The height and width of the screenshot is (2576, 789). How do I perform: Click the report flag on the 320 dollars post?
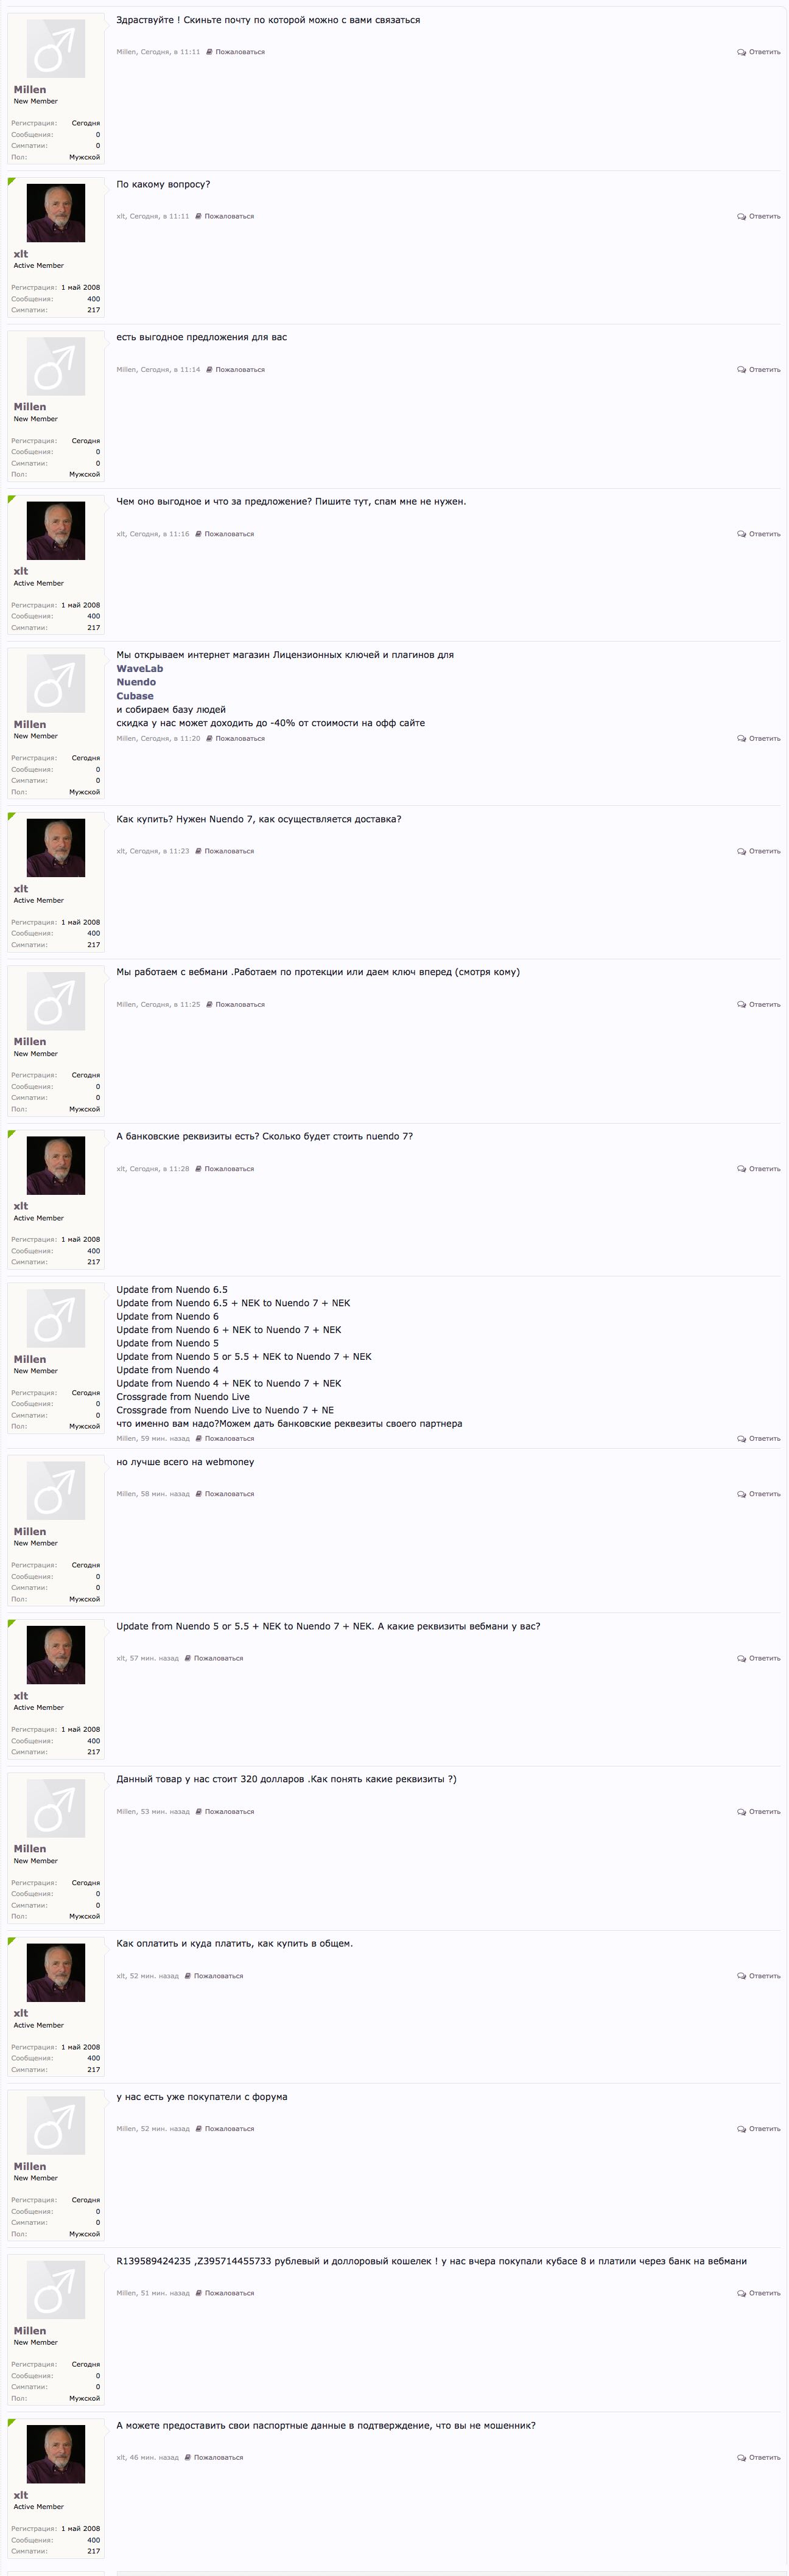coord(198,1812)
